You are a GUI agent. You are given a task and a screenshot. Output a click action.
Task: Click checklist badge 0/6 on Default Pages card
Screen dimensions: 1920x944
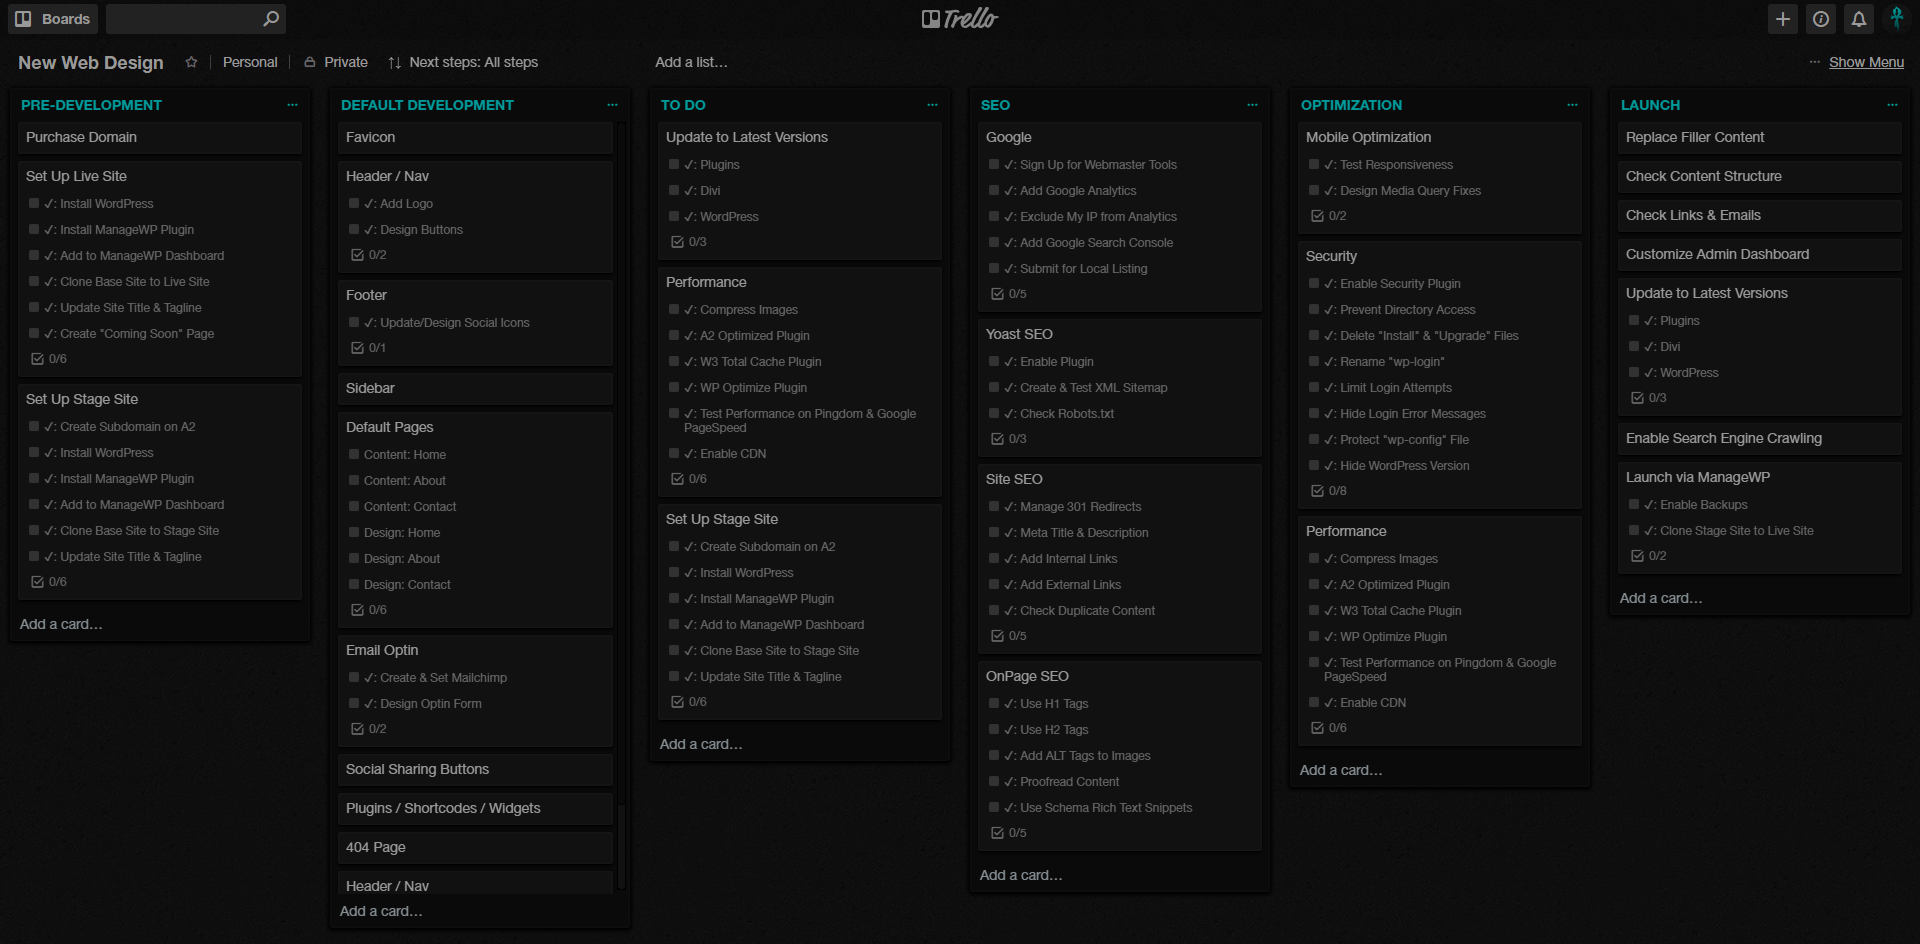coord(369,610)
